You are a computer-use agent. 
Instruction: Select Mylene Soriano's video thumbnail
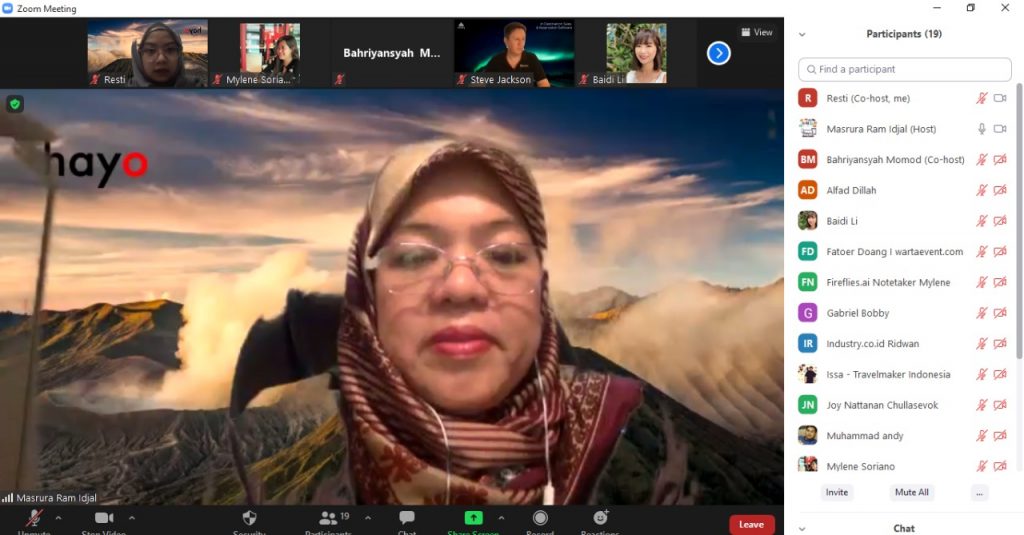click(270, 54)
